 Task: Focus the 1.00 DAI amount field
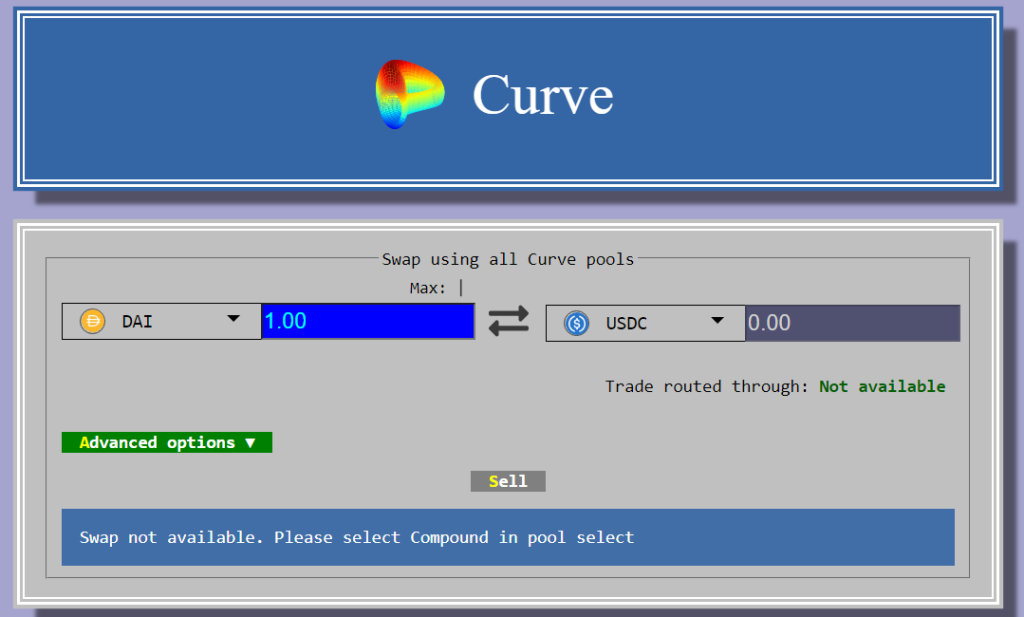[368, 321]
